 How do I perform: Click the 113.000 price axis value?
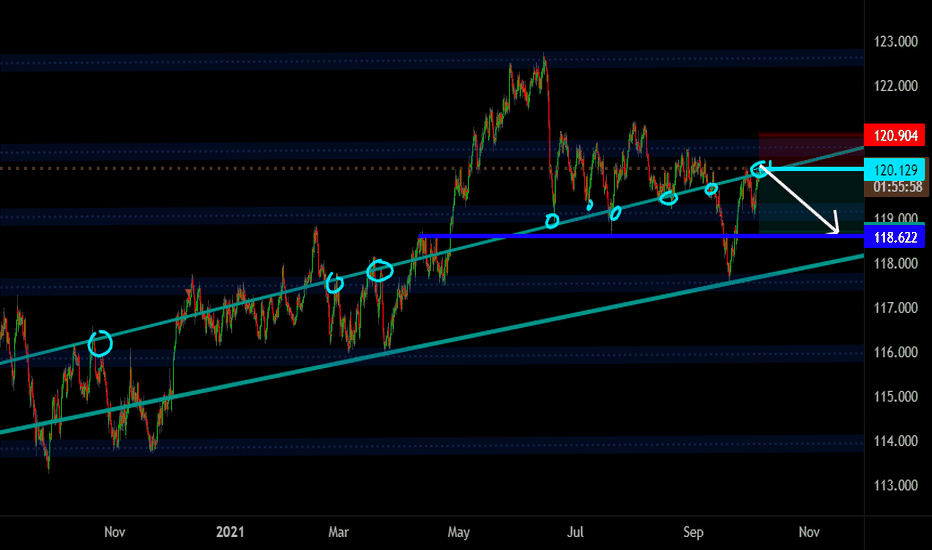click(x=896, y=486)
